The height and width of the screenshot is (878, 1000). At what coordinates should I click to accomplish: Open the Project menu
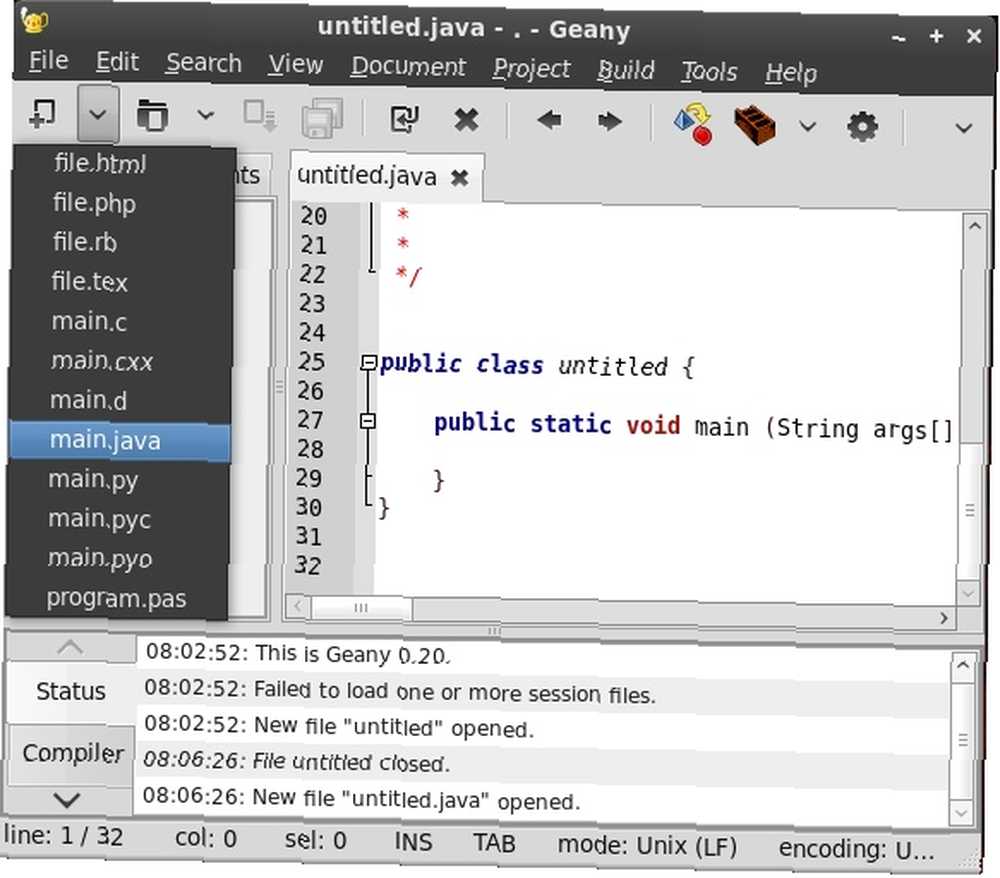coord(531,69)
